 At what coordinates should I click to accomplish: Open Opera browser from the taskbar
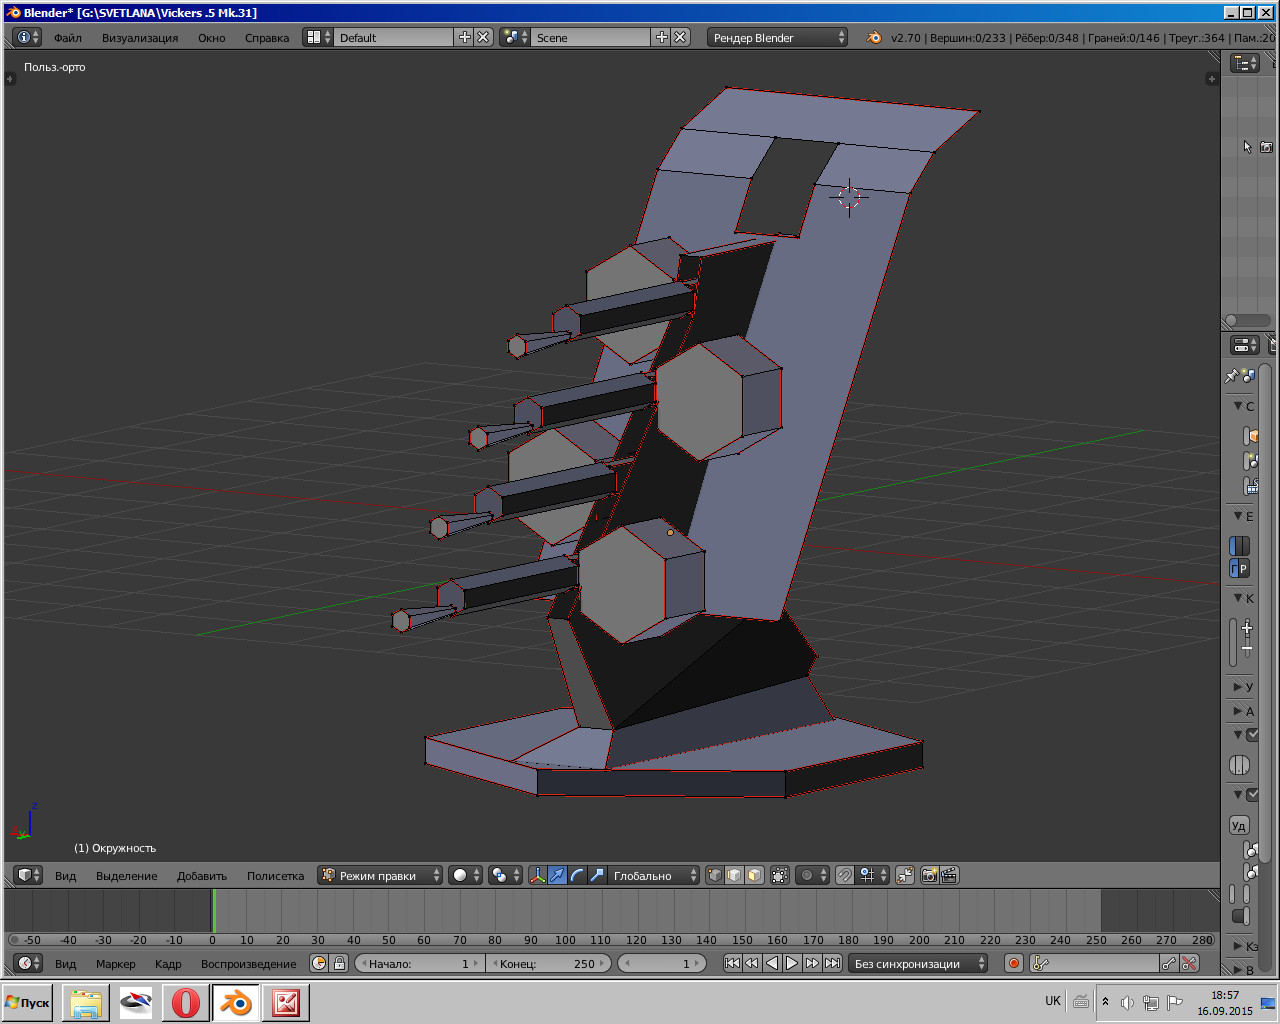tap(186, 1002)
